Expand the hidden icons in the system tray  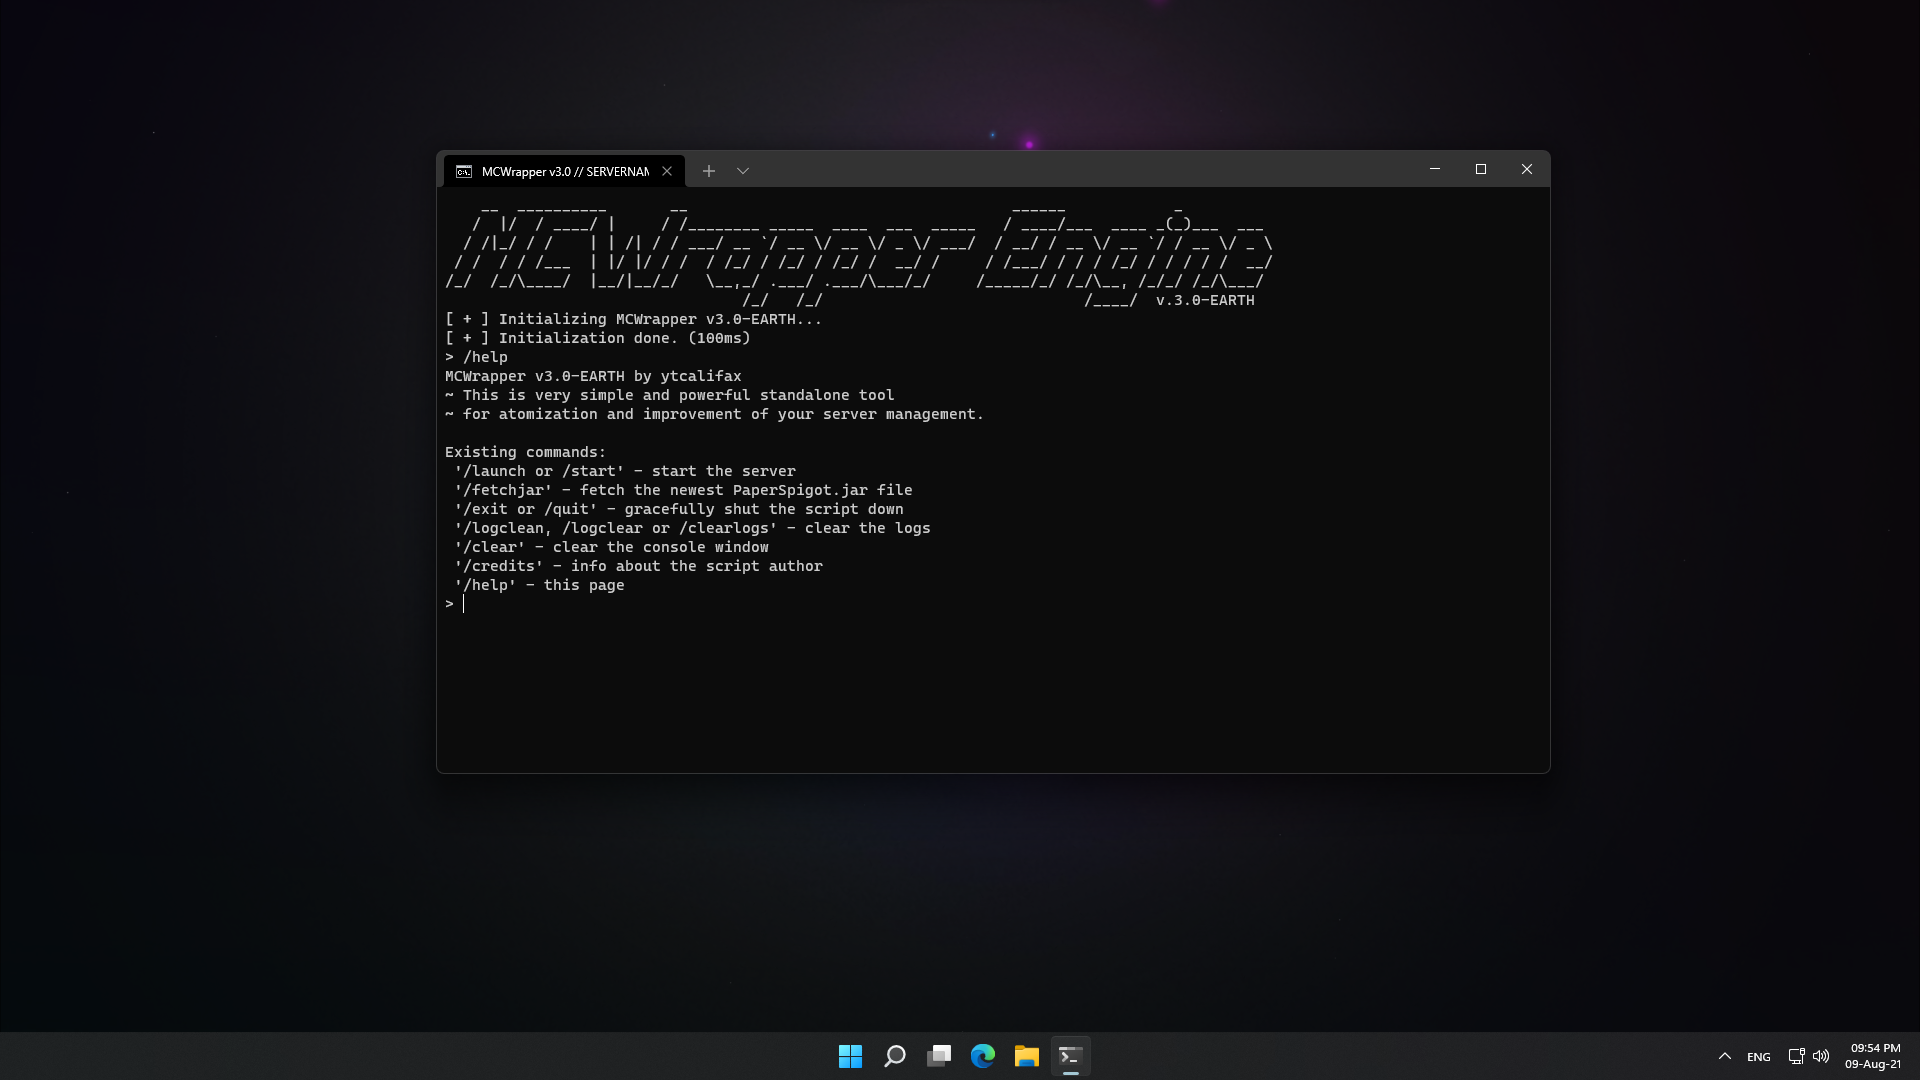(x=1725, y=1056)
